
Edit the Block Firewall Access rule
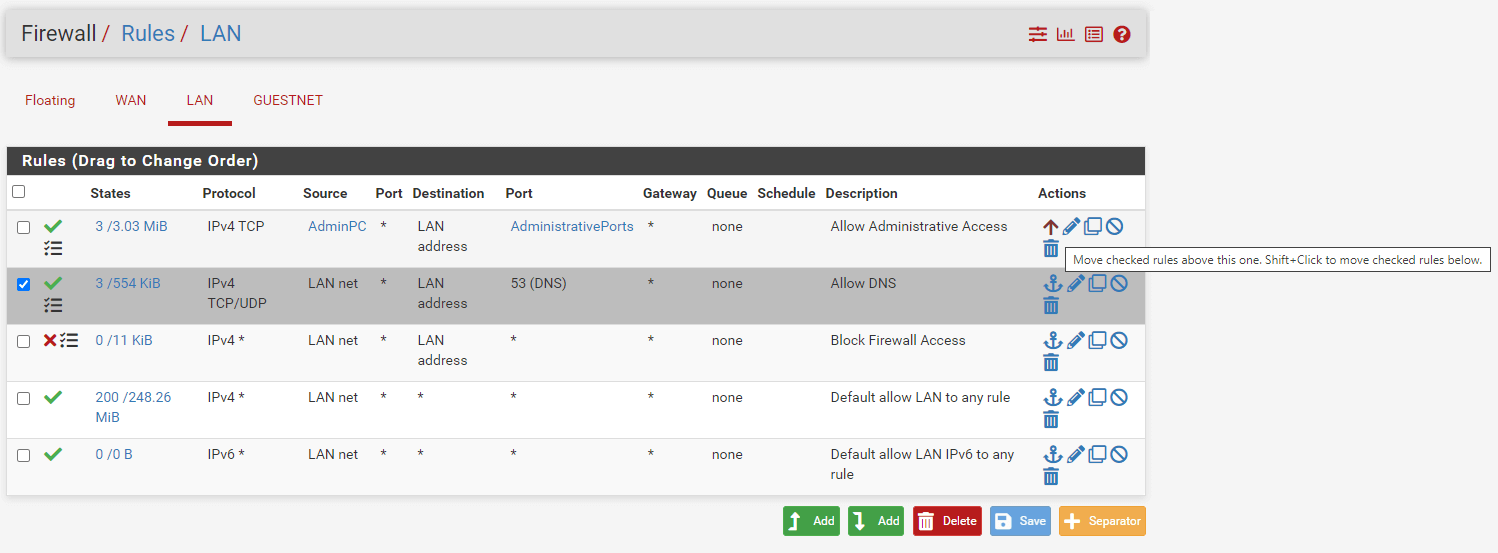tap(1075, 341)
